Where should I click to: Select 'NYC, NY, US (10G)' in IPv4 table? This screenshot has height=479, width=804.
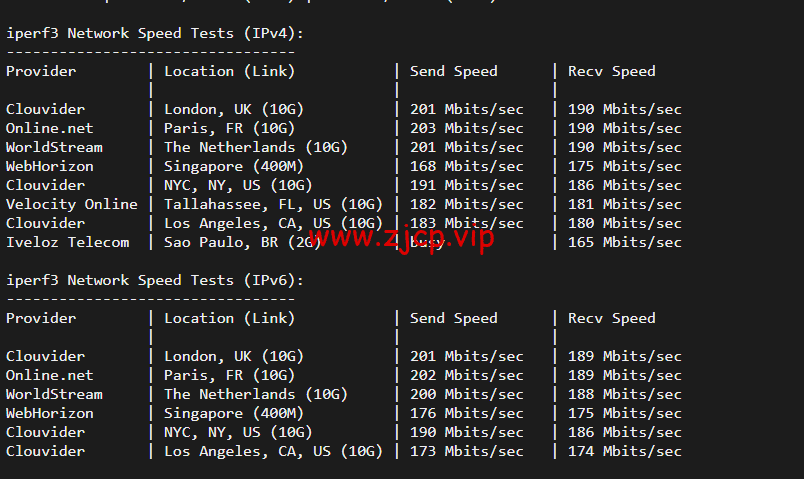click(238, 185)
